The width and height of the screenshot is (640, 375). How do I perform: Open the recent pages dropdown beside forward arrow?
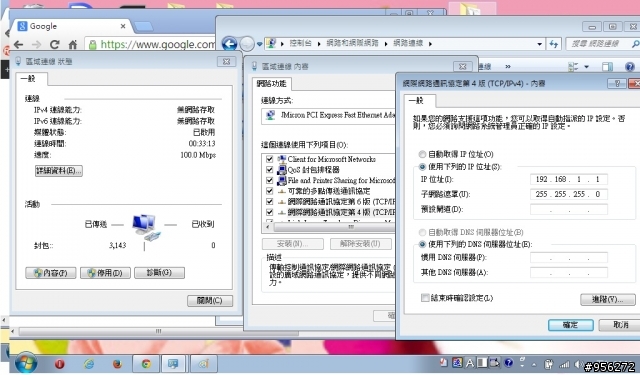coord(260,44)
